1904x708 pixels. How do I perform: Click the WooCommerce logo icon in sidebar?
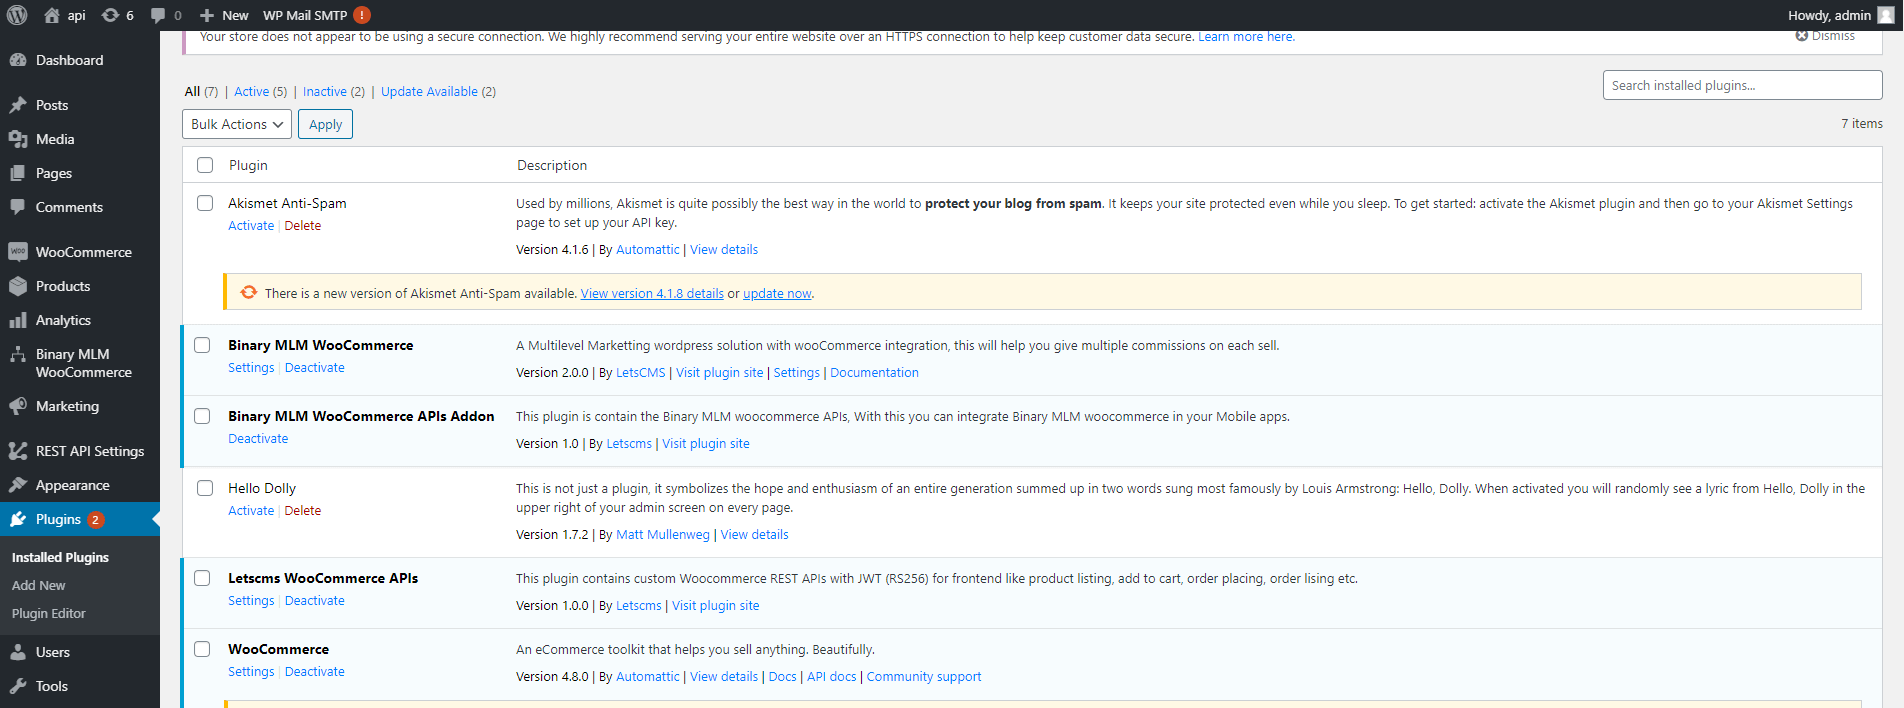click(18, 252)
